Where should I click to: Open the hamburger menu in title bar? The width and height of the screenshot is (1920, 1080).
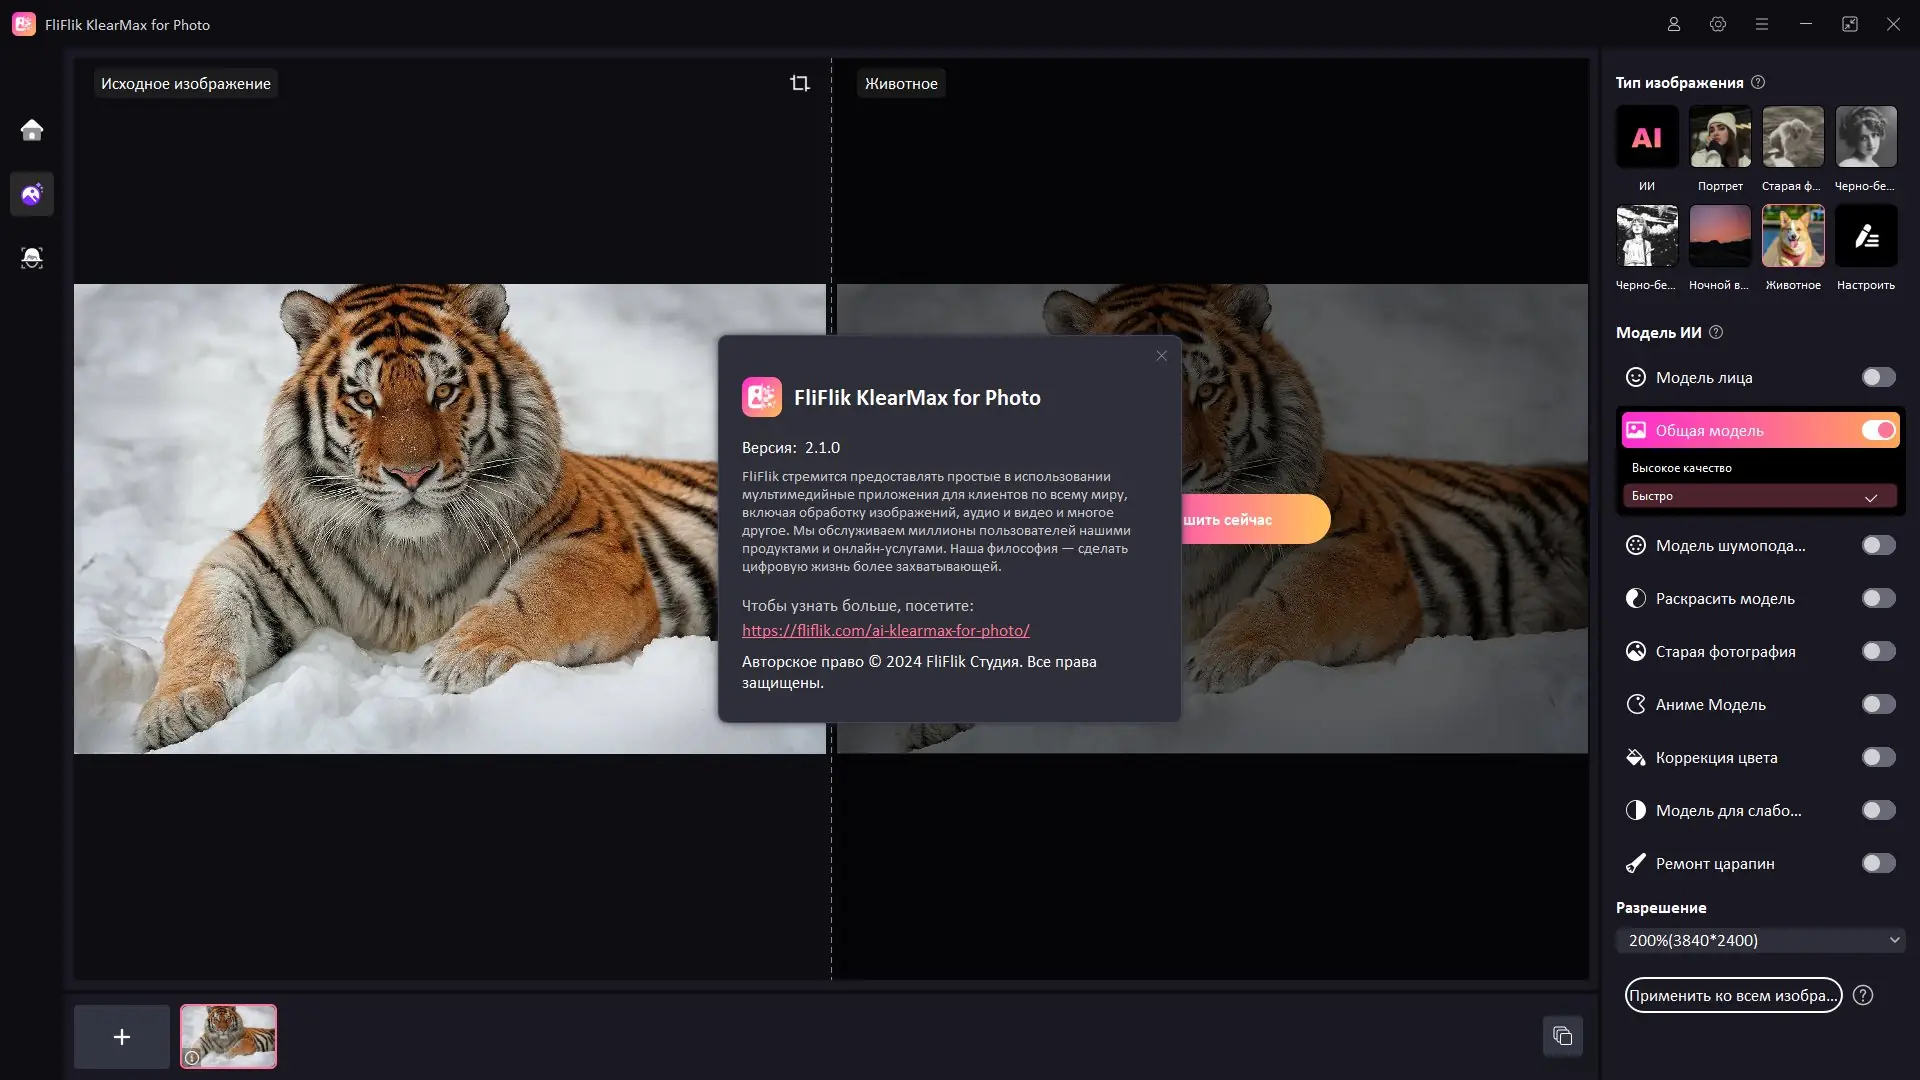tap(1762, 24)
